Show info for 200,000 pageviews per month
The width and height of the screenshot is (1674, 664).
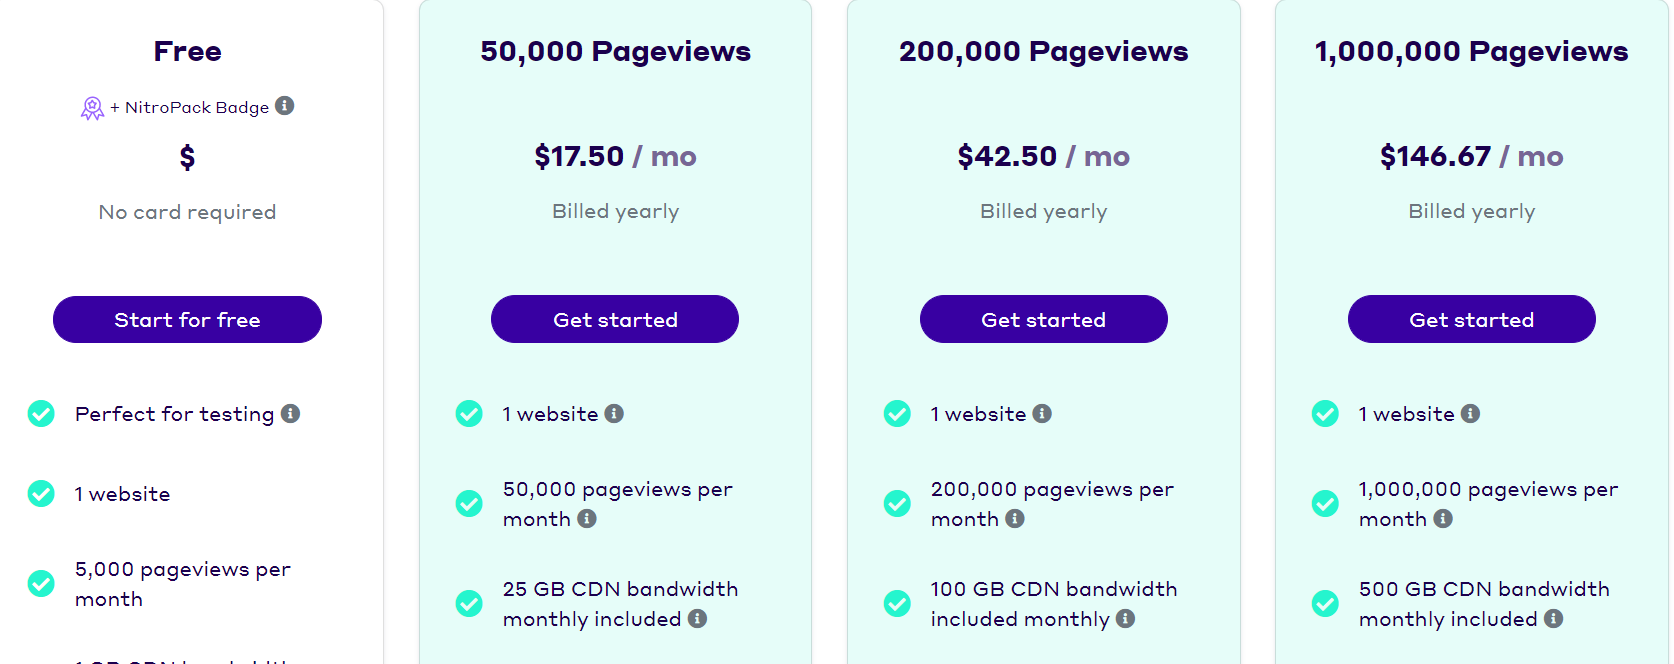(x=1015, y=519)
